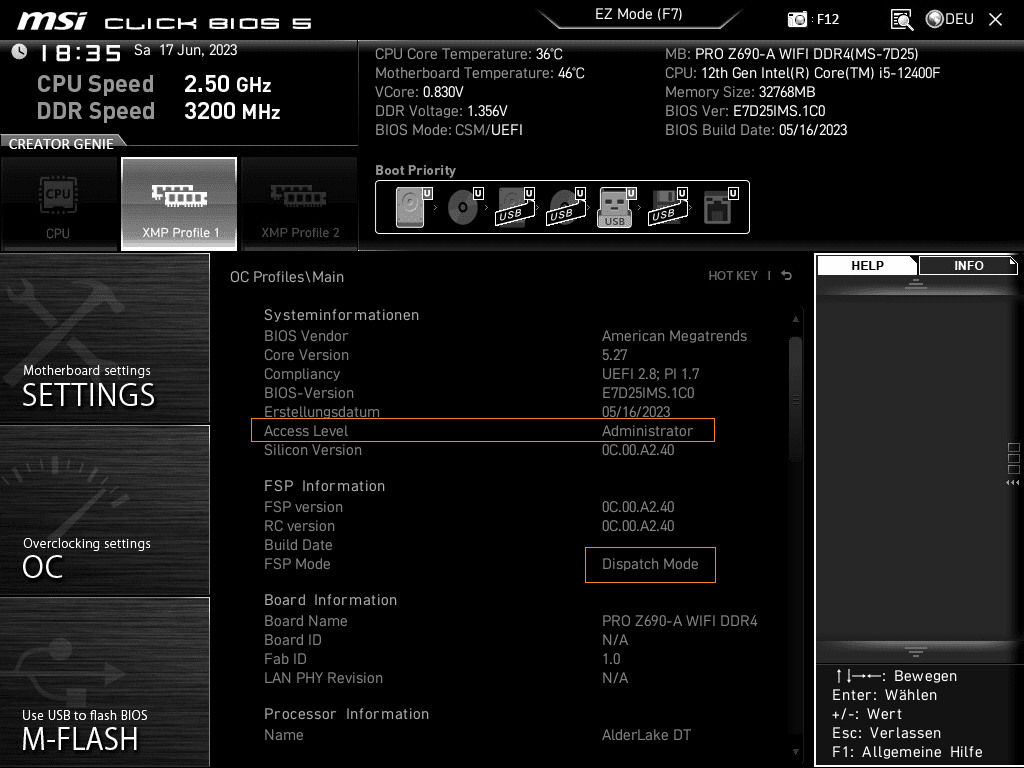Select the hard disk boot device icon
Image resolution: width=1024 pixels, height=768 pixels.
click(413, 207)
